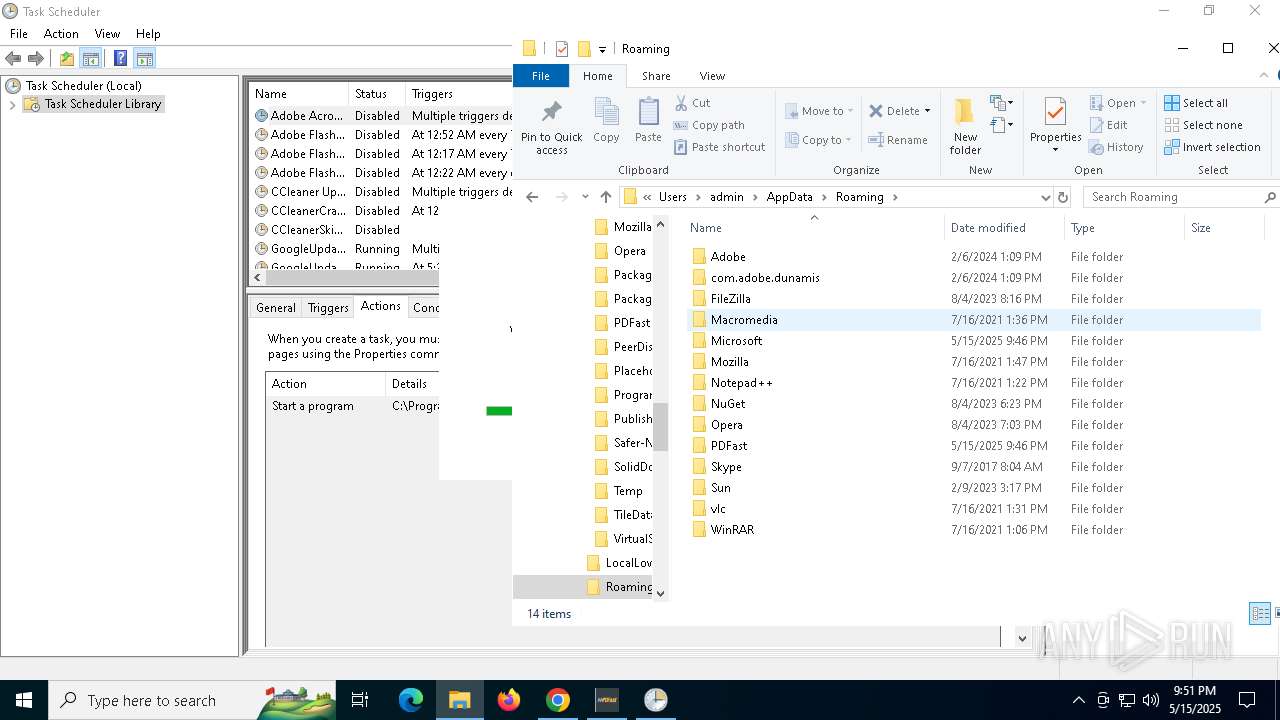Expand Task Scheduler Library tree node
This screenshot has width=1280, height=720.
point(12,104)
